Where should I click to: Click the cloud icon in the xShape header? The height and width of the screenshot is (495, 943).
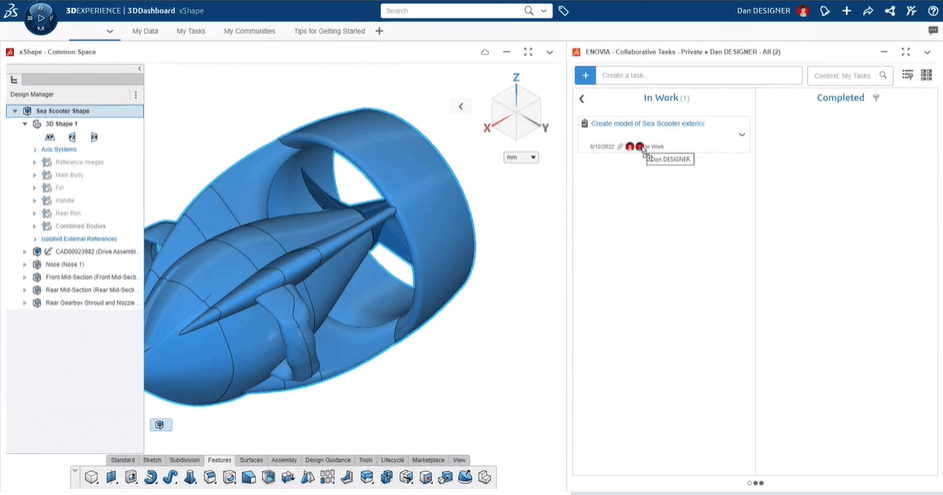[485, 52]
